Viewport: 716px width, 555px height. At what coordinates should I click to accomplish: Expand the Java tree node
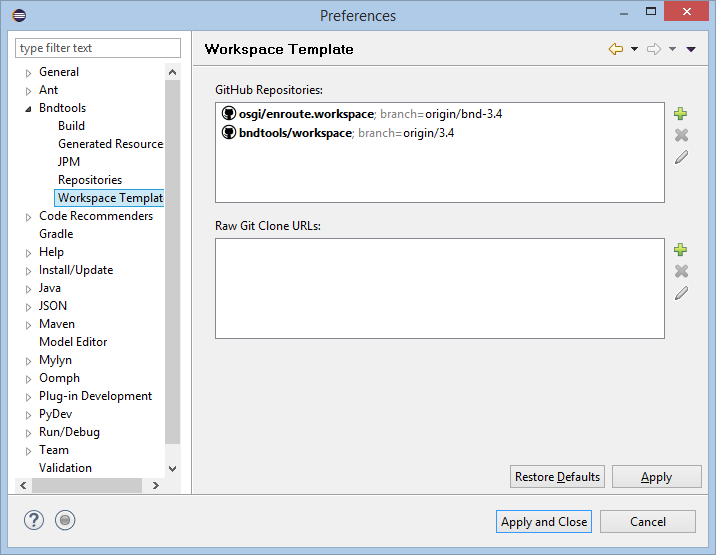pos(28,289)
